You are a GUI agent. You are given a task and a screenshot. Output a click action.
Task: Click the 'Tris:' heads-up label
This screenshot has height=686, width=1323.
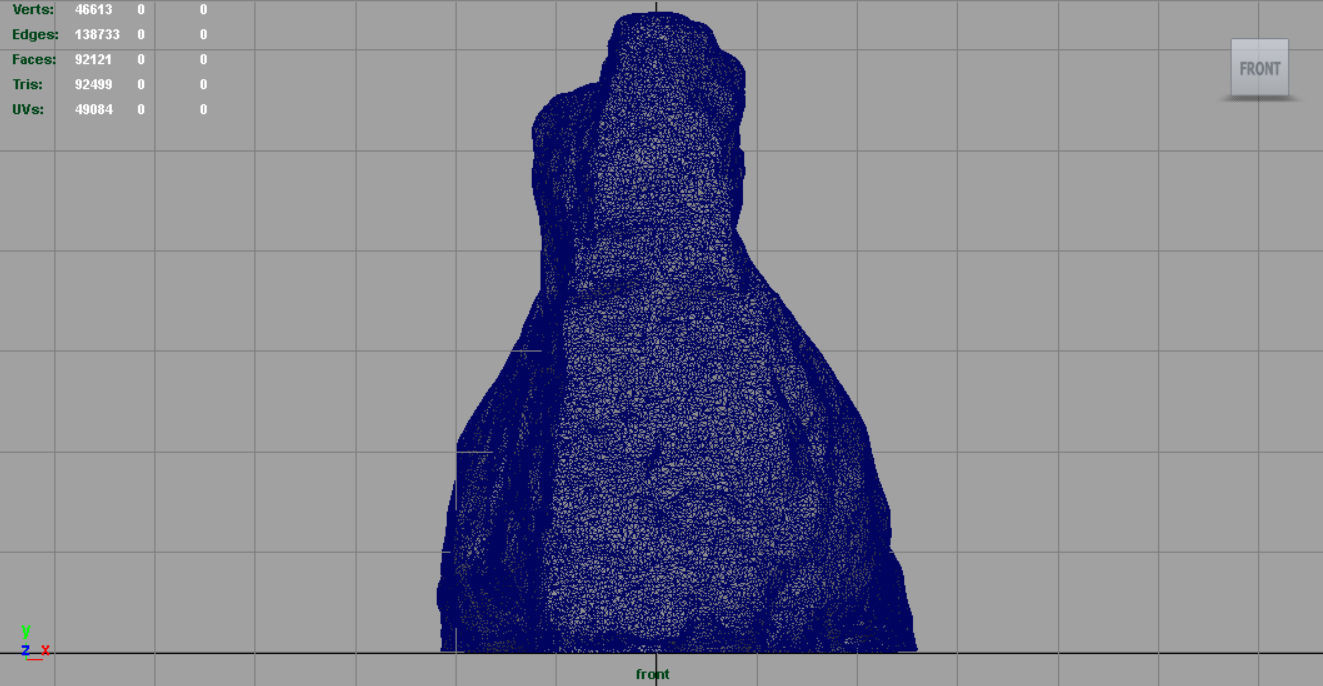pos(27,84)
